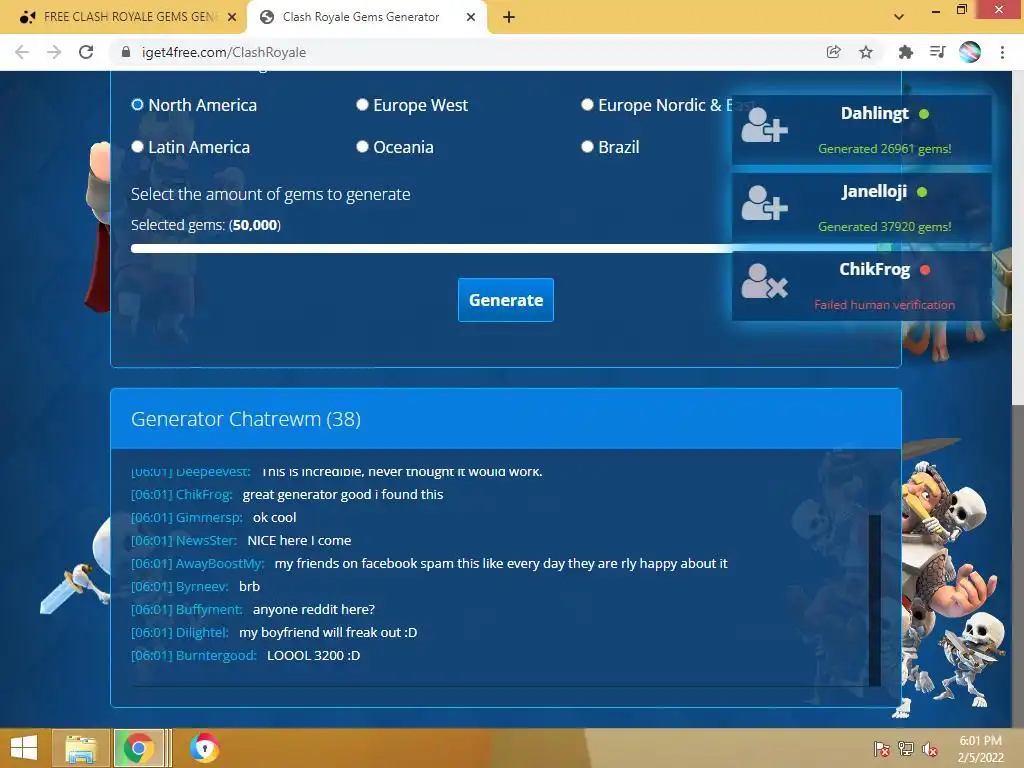Open the second Chrome-like taskbar app
This screenshot has width=1024, height=768.
tap(204, 748)
